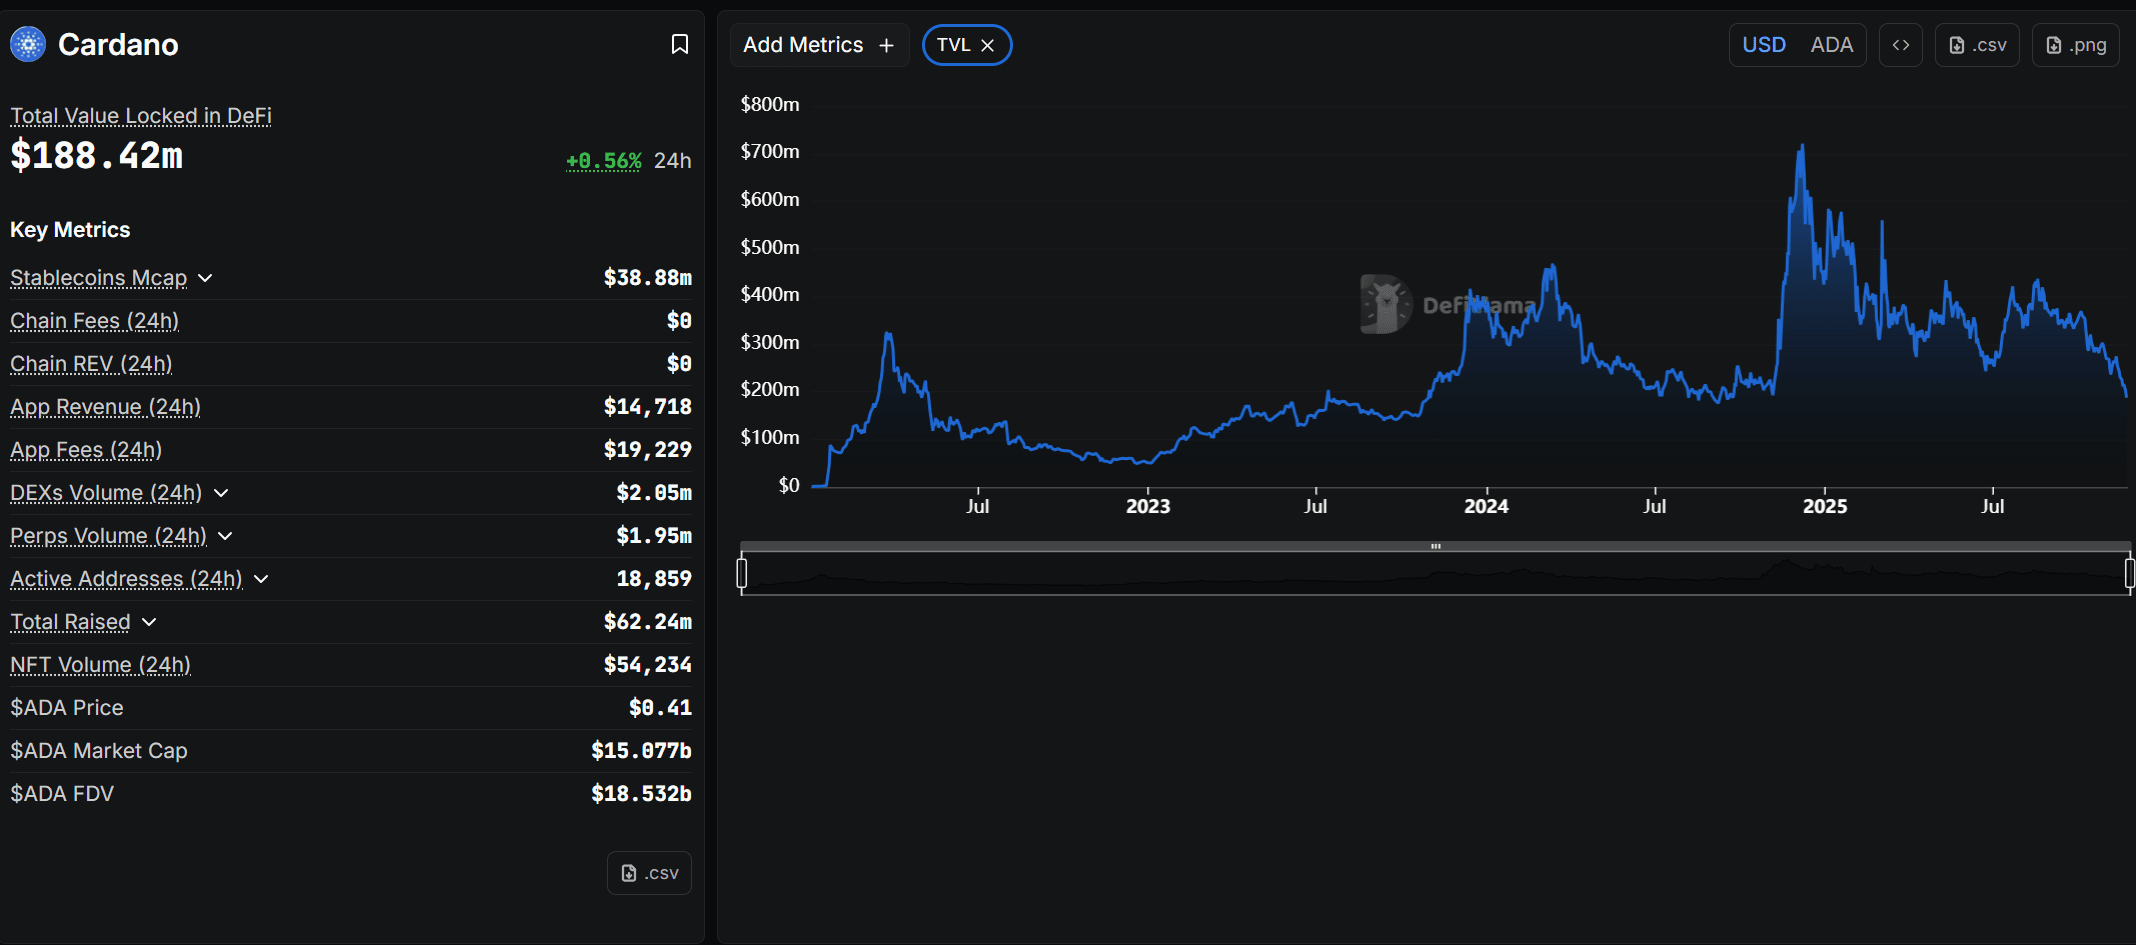This screenshot has height=945, width=2136.
Task: Click the 2023 x-axis label
Action: click(x=1148, y=506)
